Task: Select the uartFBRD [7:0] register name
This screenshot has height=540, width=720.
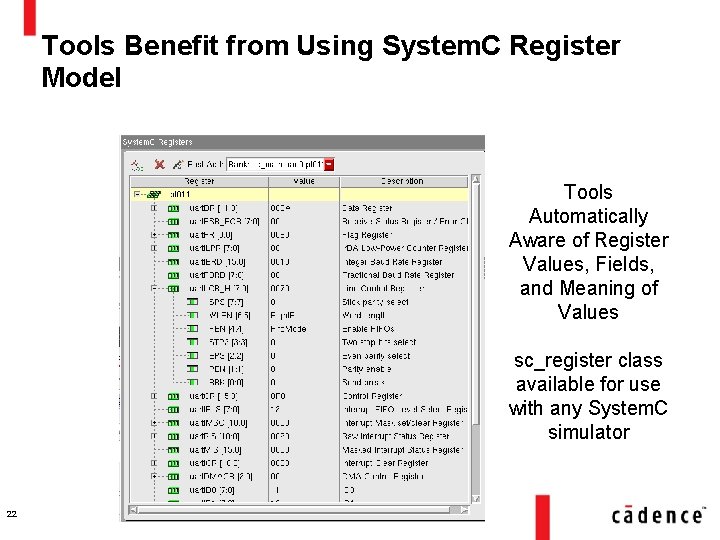Action: [x=216, y=276]
